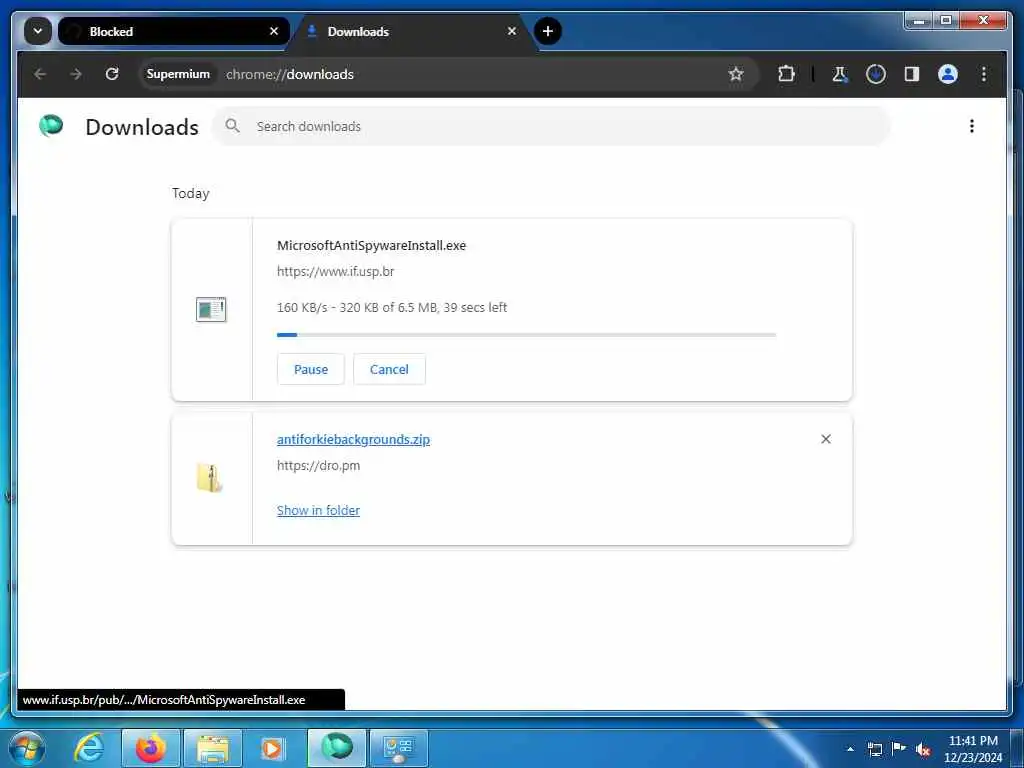Click MicrosoftAntiSpywareInstall.exe file icon
The height and width of the screenshot is (768, 1024).
(211, 310)
